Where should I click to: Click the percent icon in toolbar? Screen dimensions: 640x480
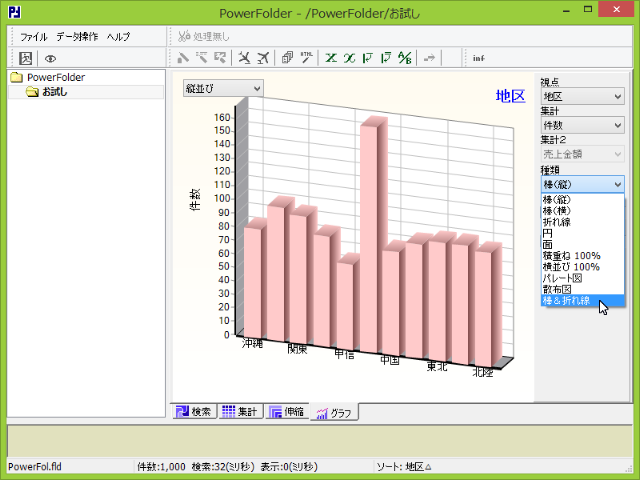coord(404,58)
